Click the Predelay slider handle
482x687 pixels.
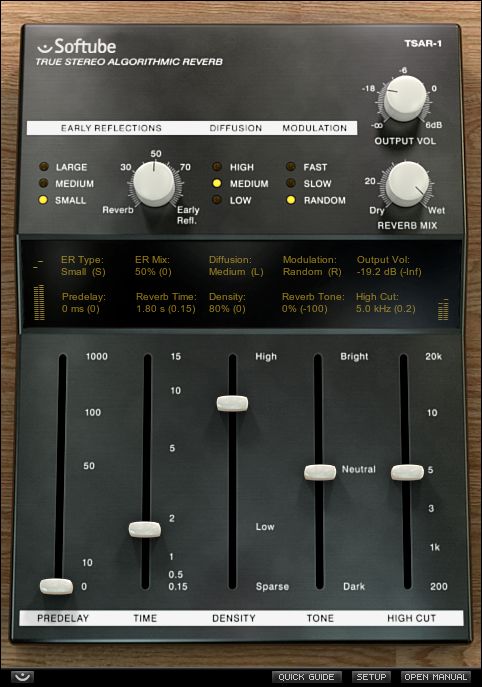coord(57,586)
